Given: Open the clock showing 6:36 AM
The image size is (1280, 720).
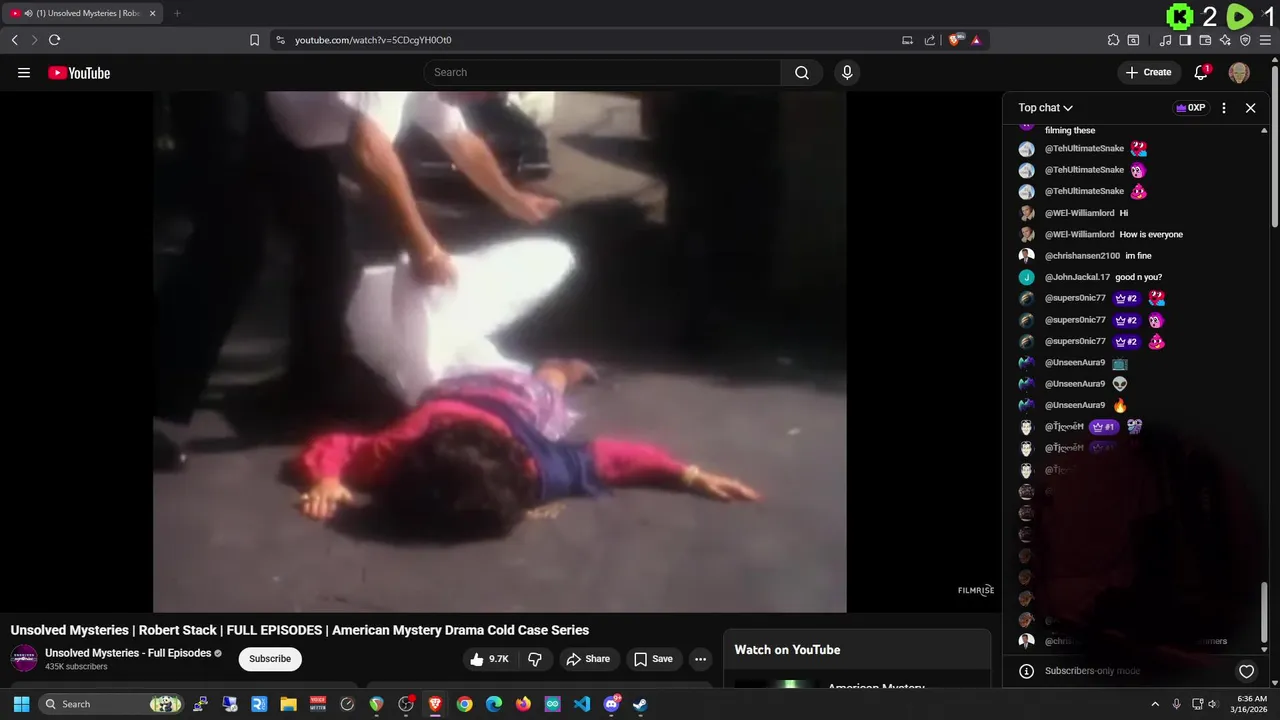Looking at the screenshot, I should click(1251, 704).
